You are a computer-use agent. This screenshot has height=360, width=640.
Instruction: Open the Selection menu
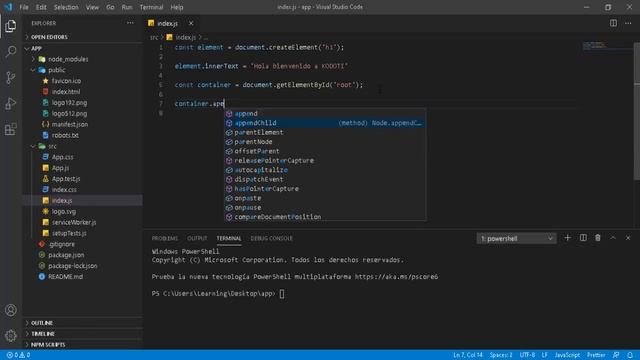[x=66, y=7]
